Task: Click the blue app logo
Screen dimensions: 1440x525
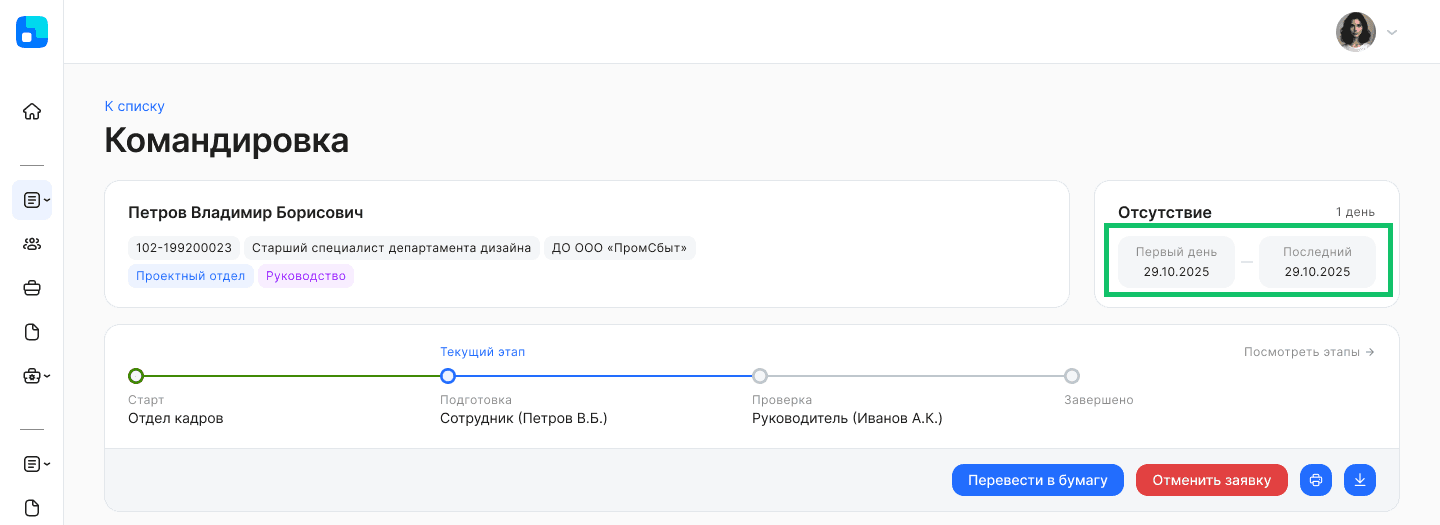Action: coord(32,32)
